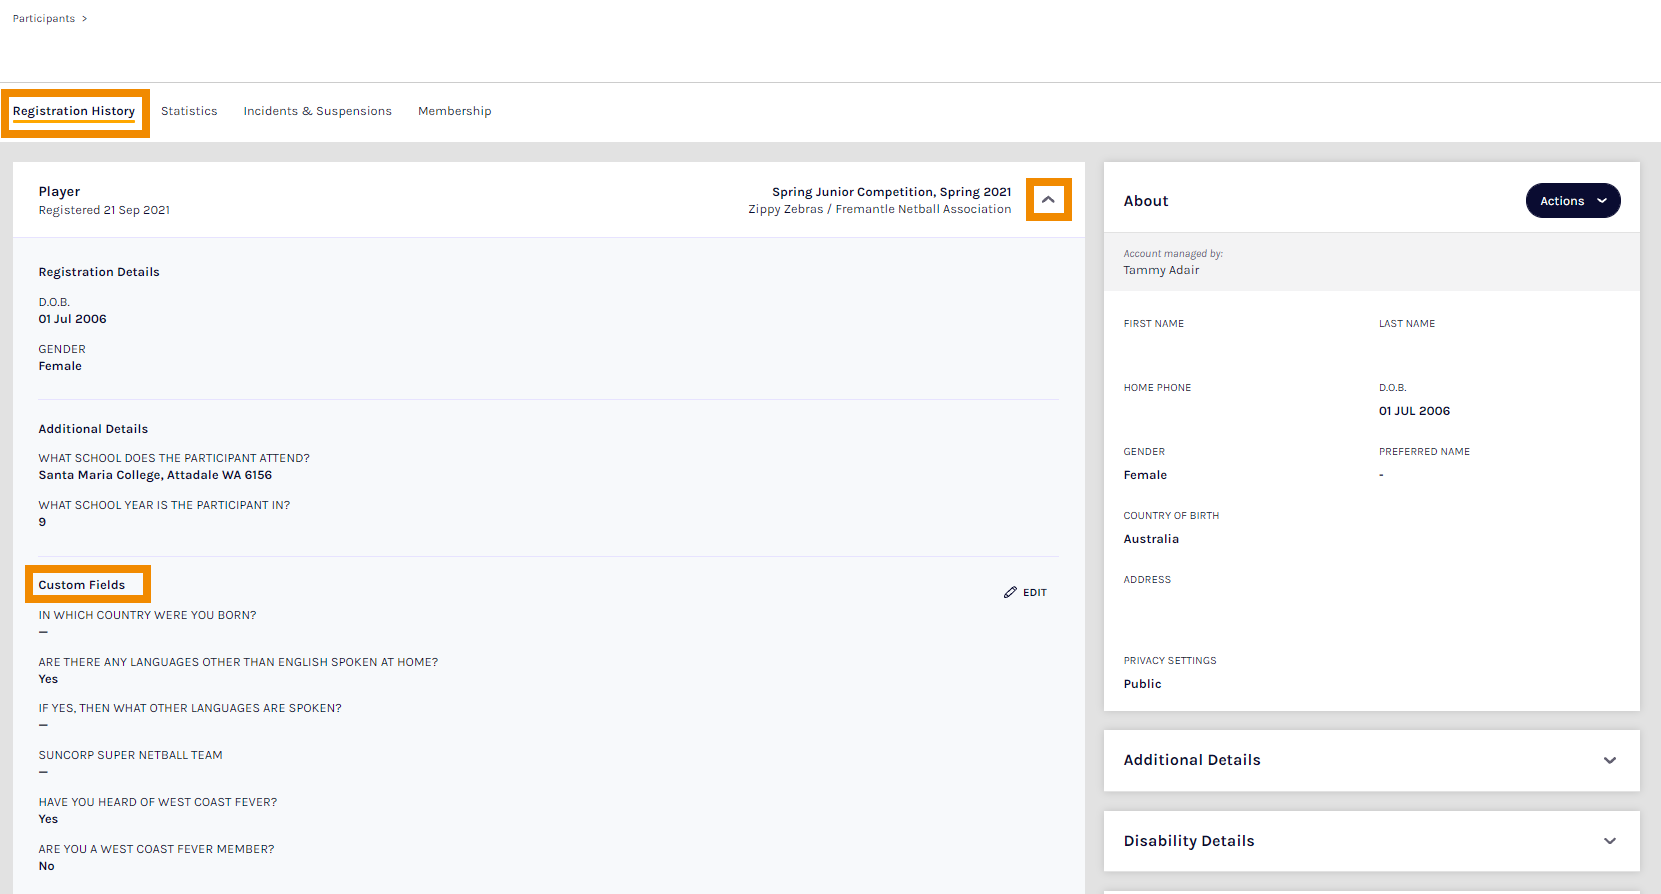Click the chevron inside the Actions button
Screen dimensions: 1661x894
point(1602,201)
